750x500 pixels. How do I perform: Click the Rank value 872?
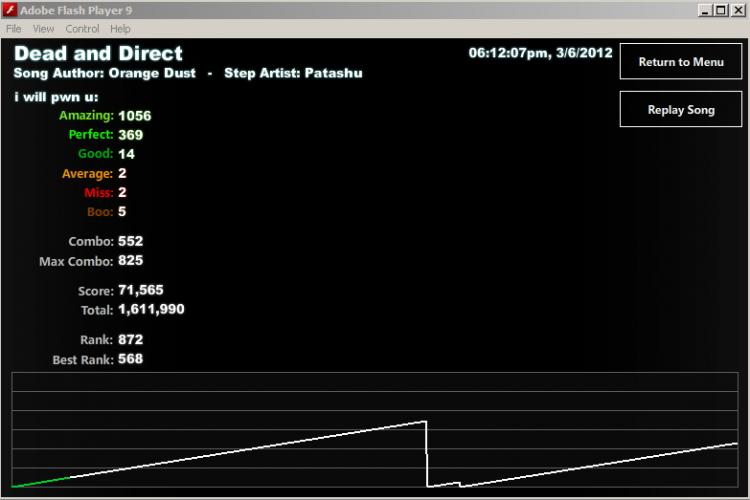click(131, 340)
